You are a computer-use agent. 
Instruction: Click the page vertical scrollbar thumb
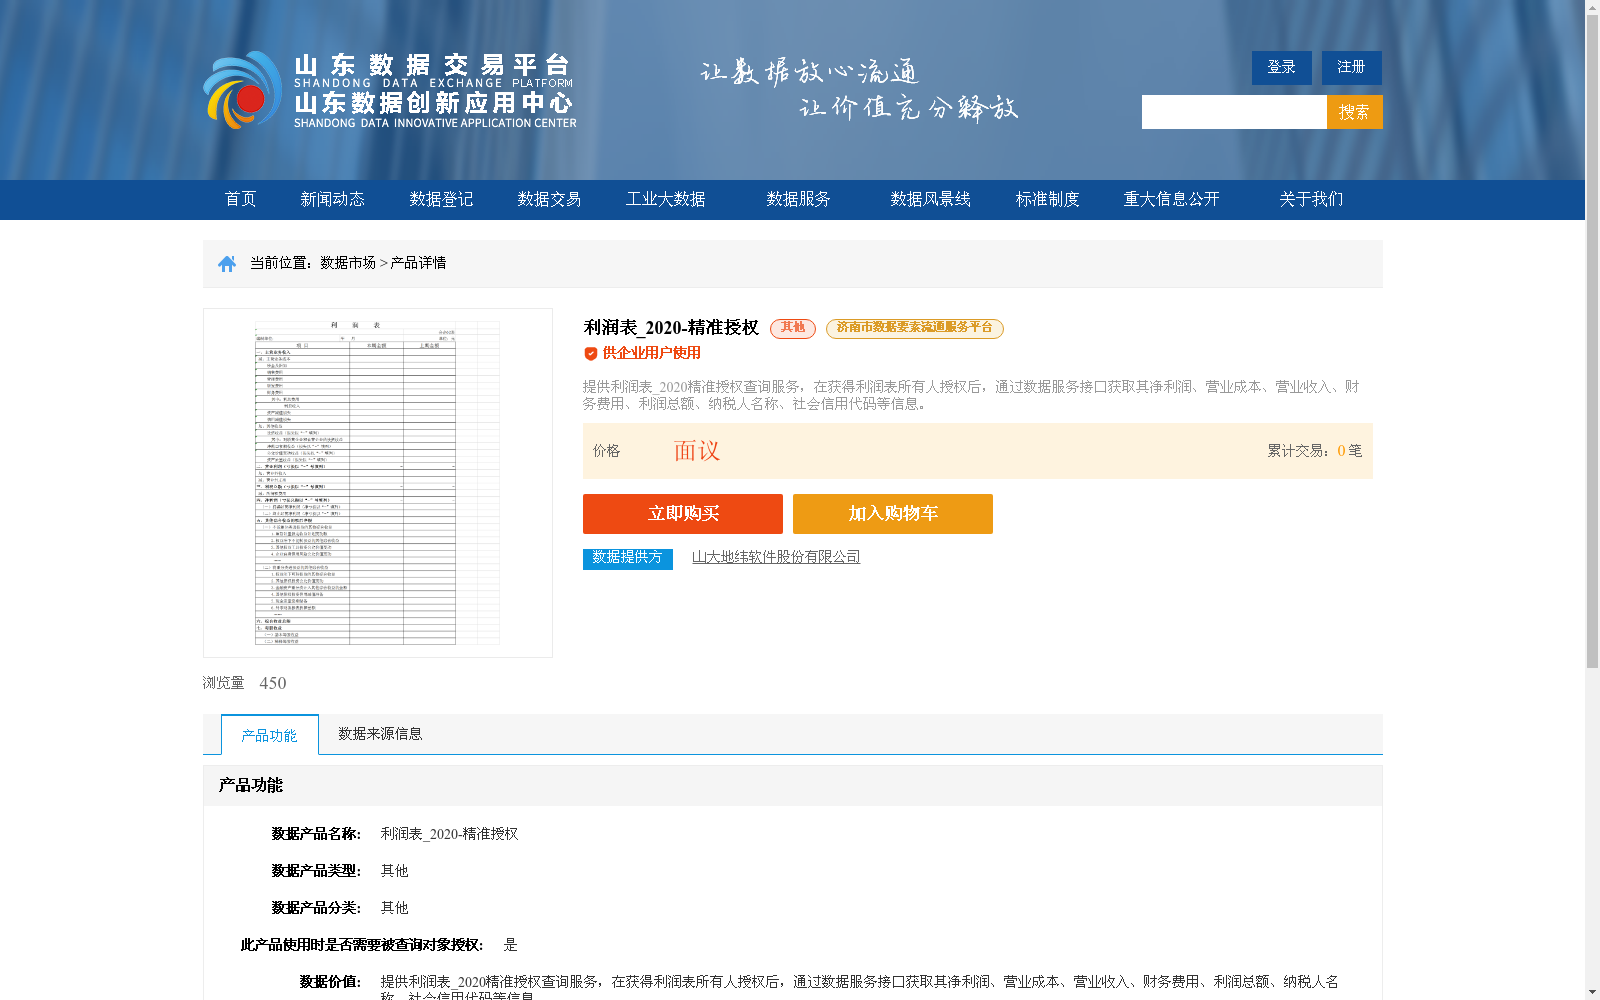[x=1592, y=342]
